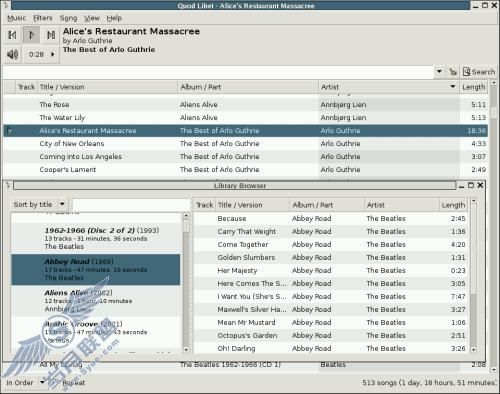Screen dimensions: 500x394
Task: Click main song list scroll-down arrow
Action: click(x=494, y=369)
